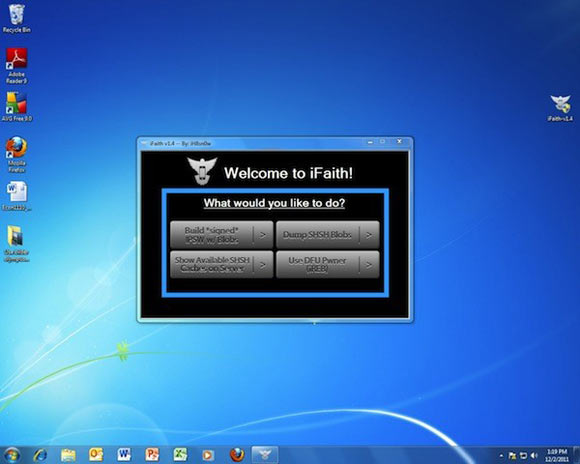Click the arrow beside Dump SHSH Blobs
The width and height of the screenshot is (580, 464).
[x=369, y=235]
